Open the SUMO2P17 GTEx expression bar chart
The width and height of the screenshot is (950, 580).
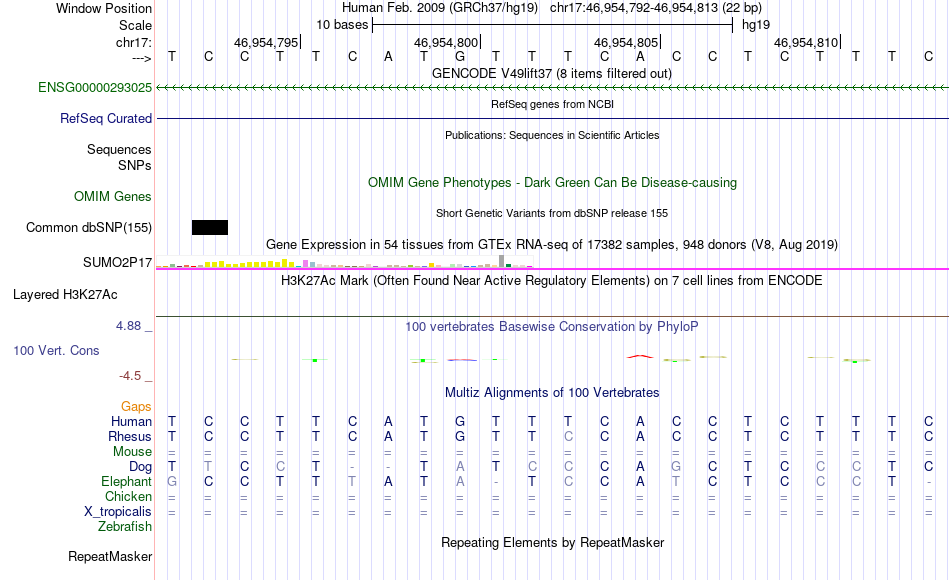tap(344, 262)
